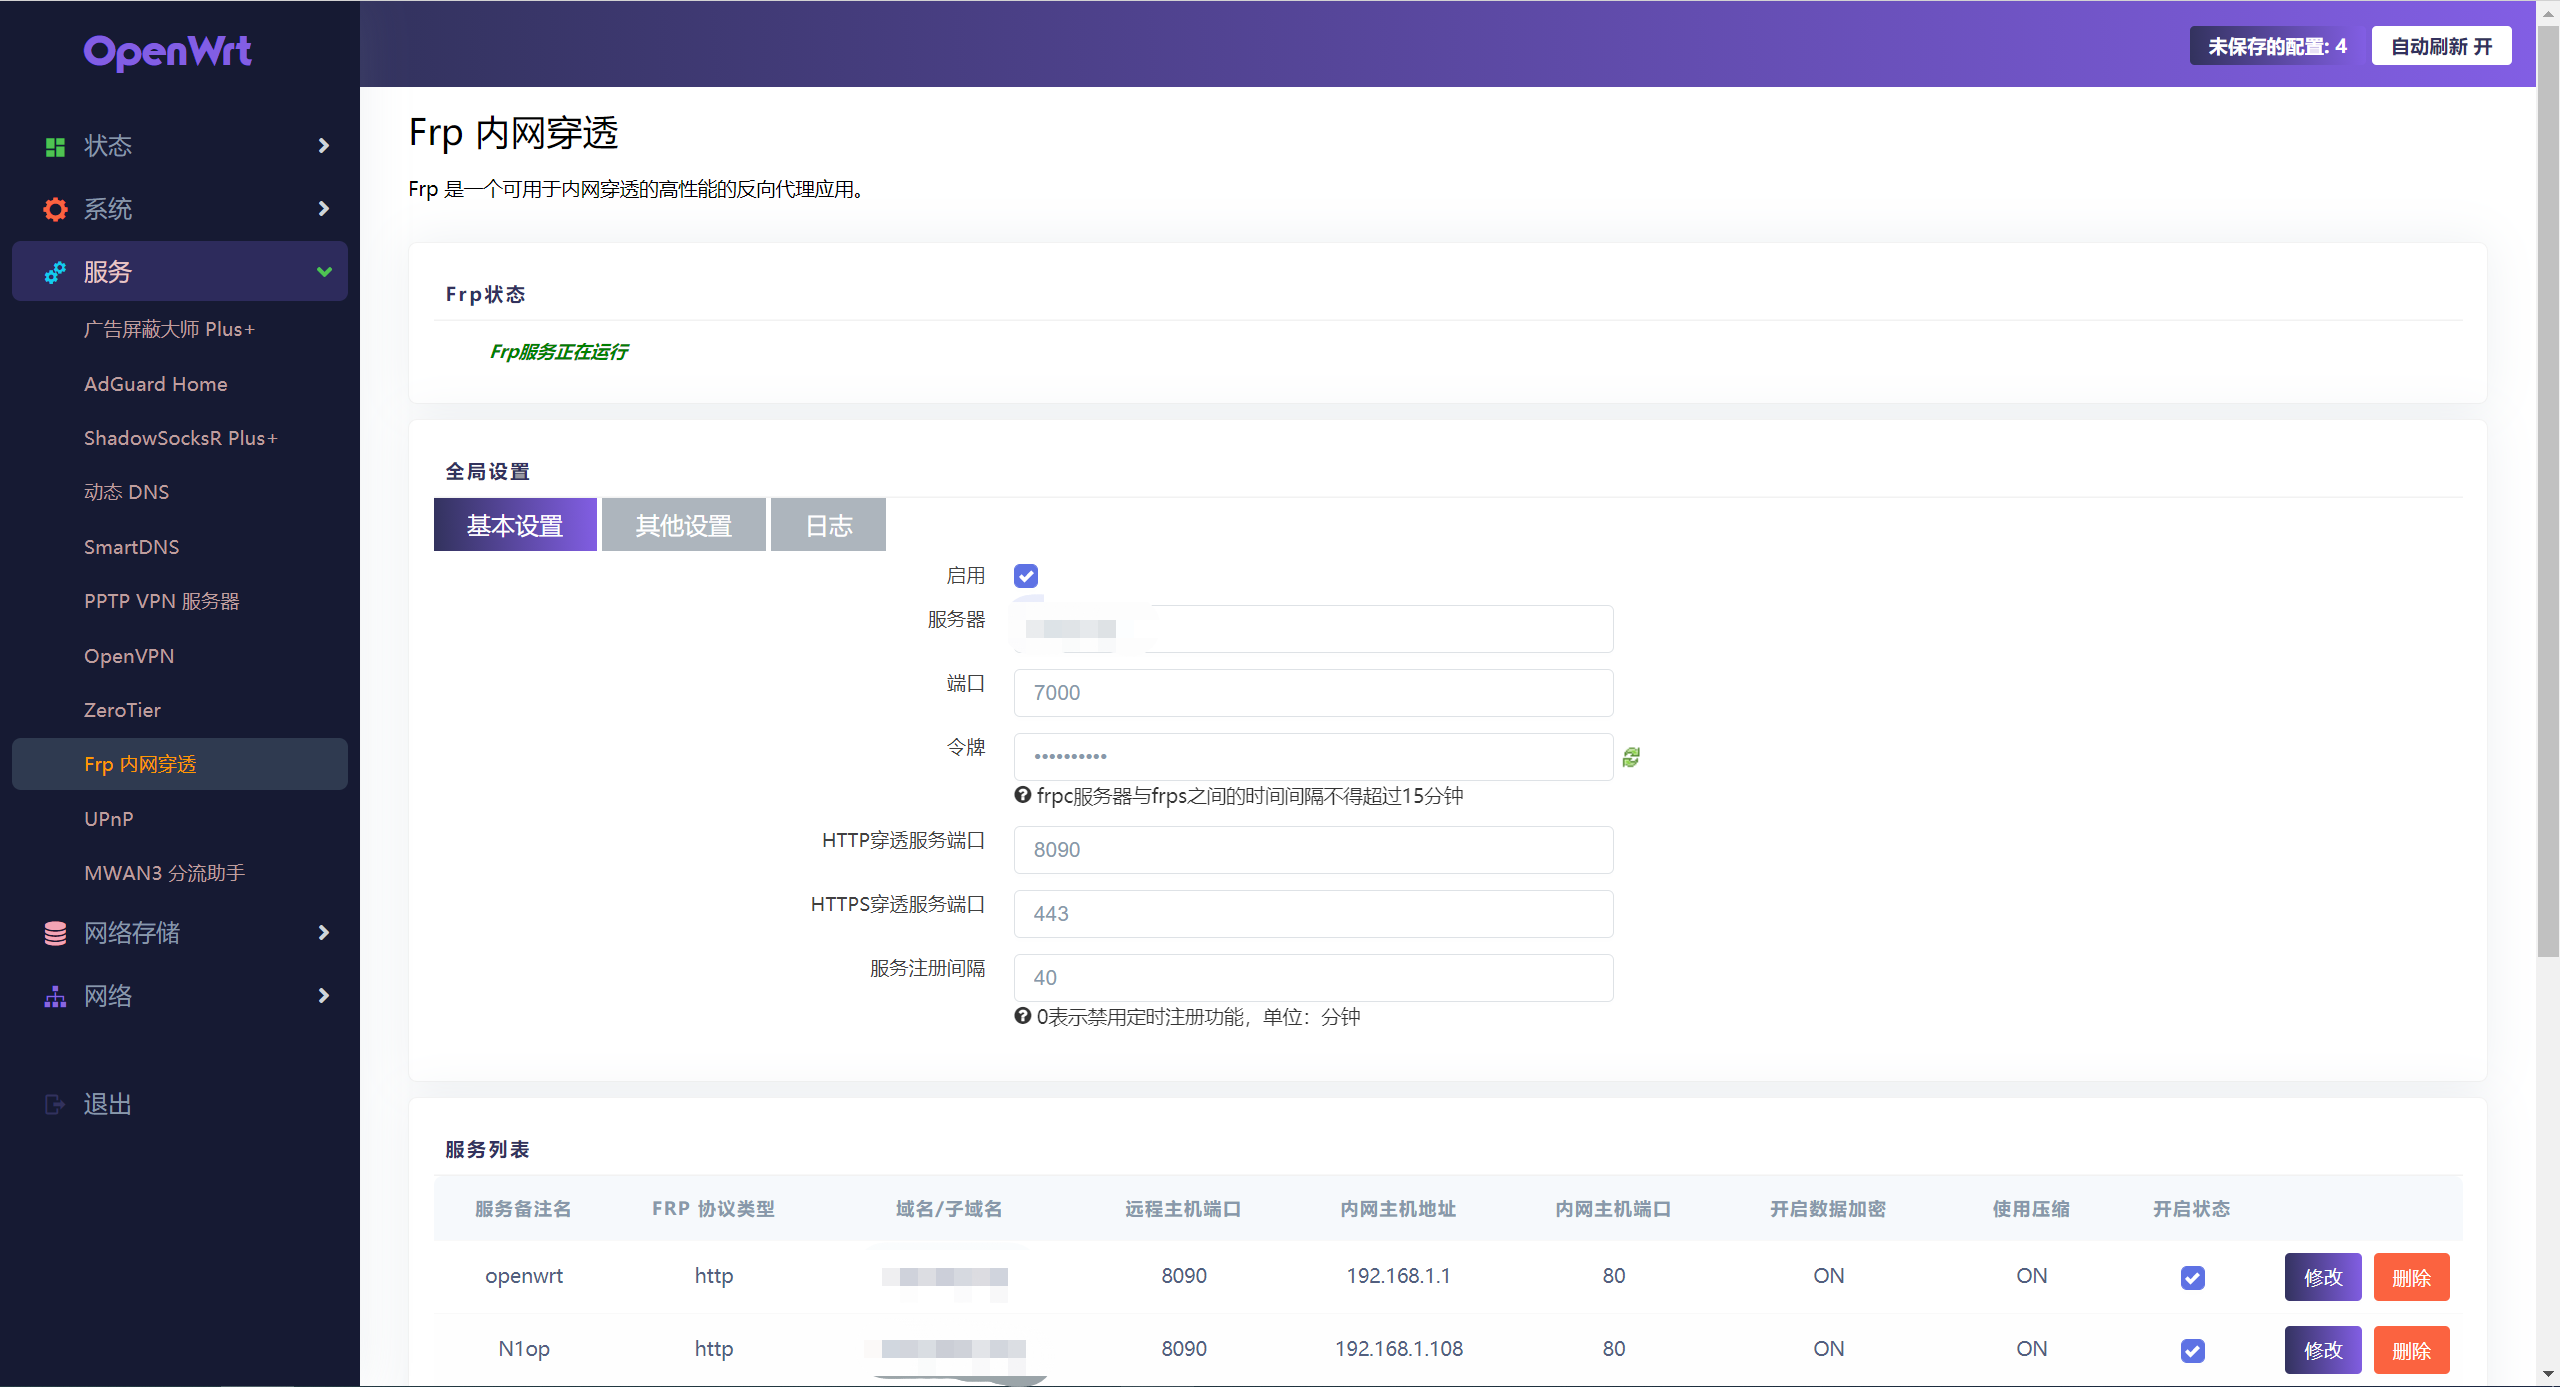Click 退出 logout link
This screenshot has width=2560, height=1387.
pyautogui.click(x=108, y=1104)
